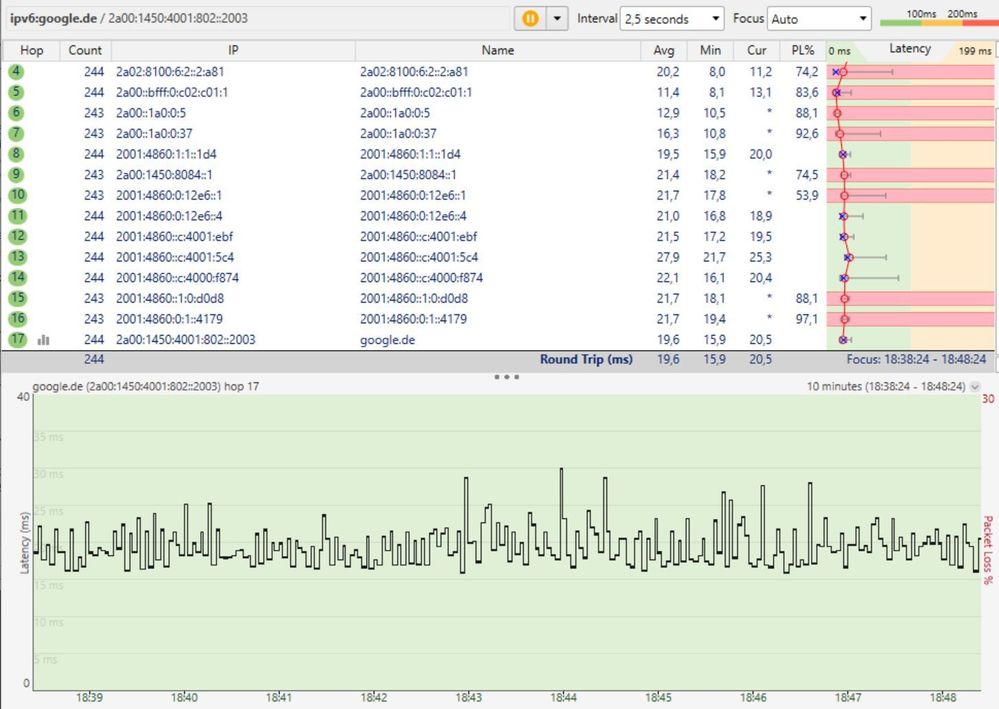Click the 100ms 200ms latency color legend
Viewport: 999px width, 709px height.
(x=937, y=18)
